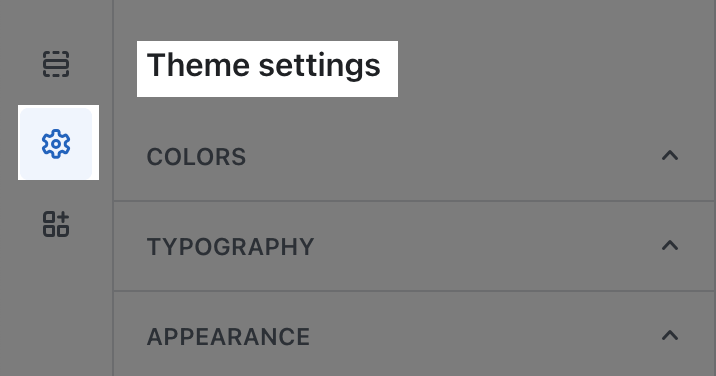Click the up arrow in APPEARANCE row
This screenshot has height=376, width=716.
tap(669, 336)
